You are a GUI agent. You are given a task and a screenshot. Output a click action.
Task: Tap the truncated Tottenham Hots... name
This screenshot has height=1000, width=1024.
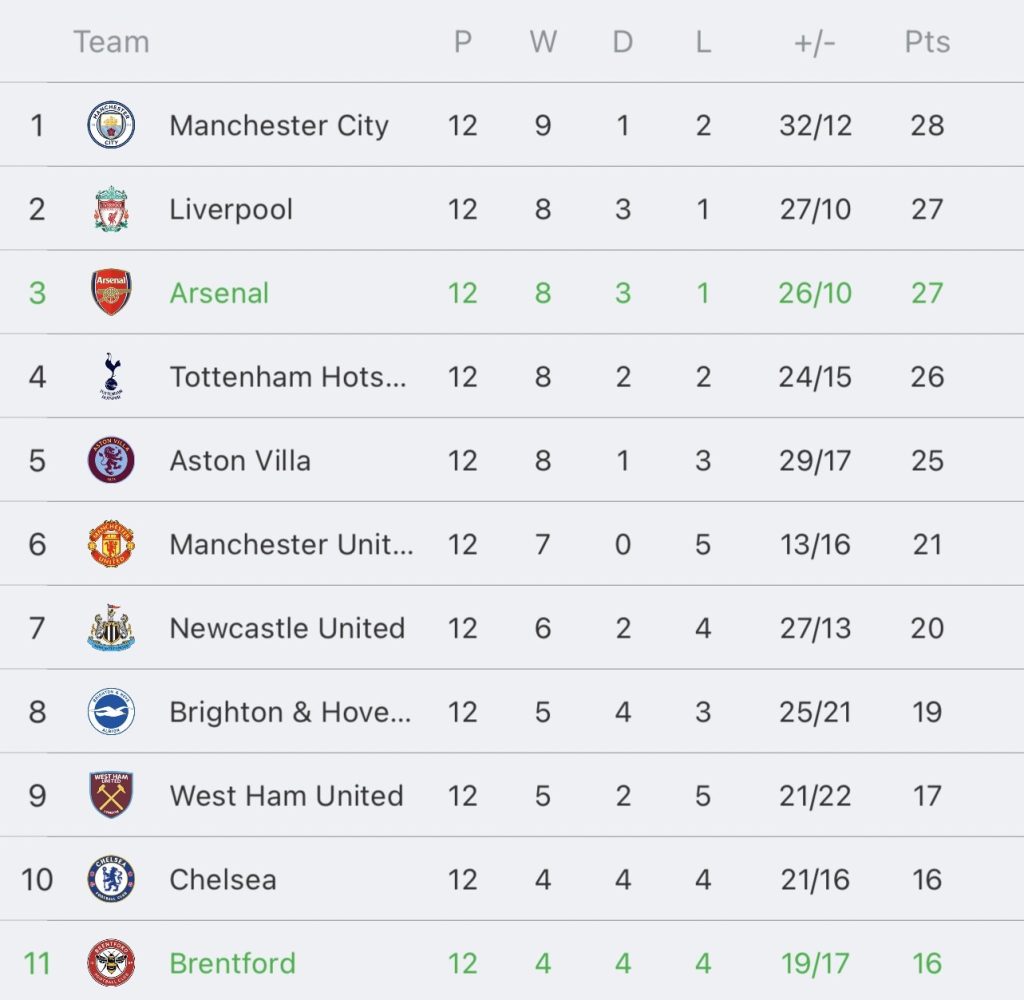pyautogui.click(x=288, y=377)
